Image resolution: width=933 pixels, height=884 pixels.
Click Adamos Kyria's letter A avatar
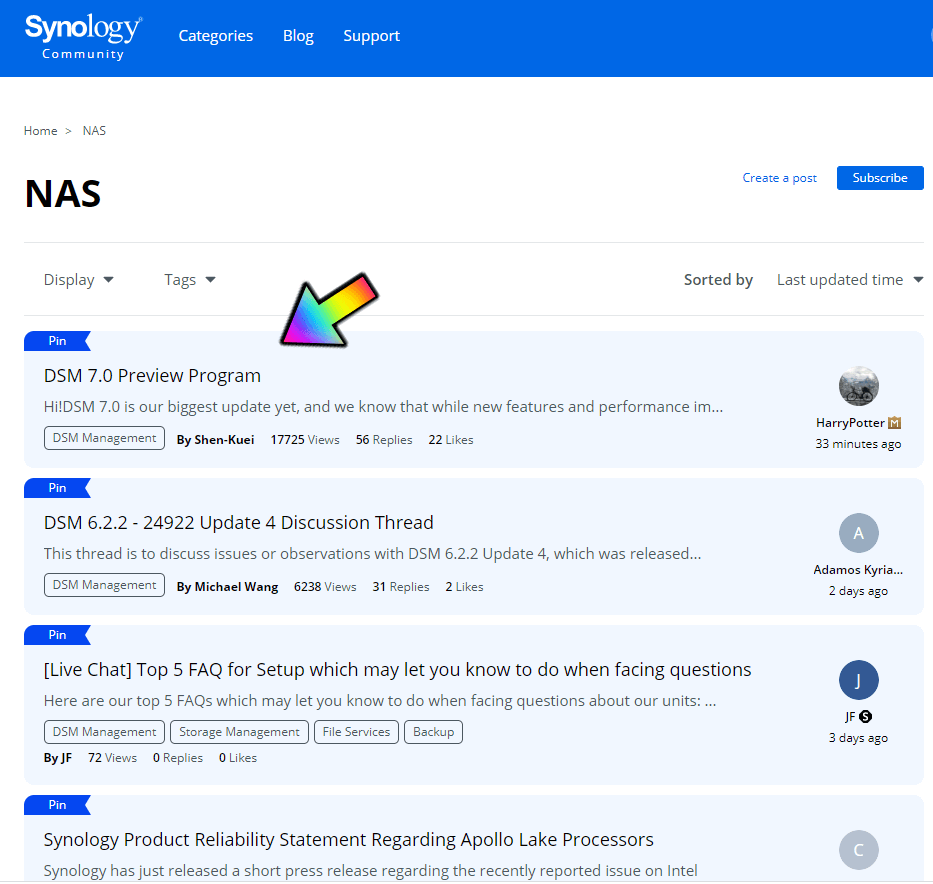(858, 533)
